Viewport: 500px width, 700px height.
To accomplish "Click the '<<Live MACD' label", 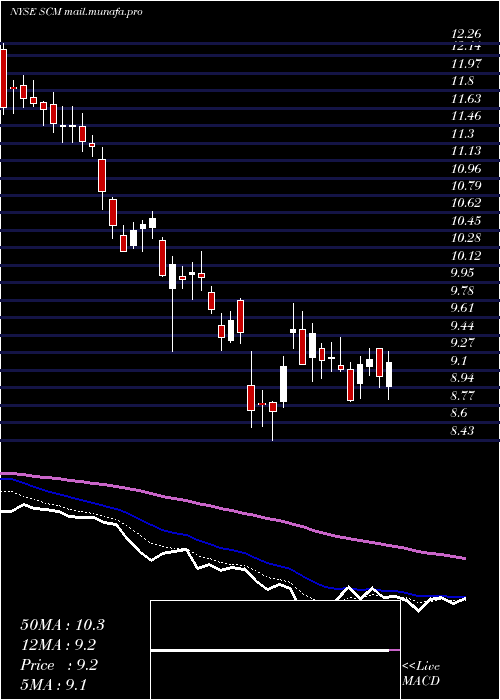I will pos(421,674).
